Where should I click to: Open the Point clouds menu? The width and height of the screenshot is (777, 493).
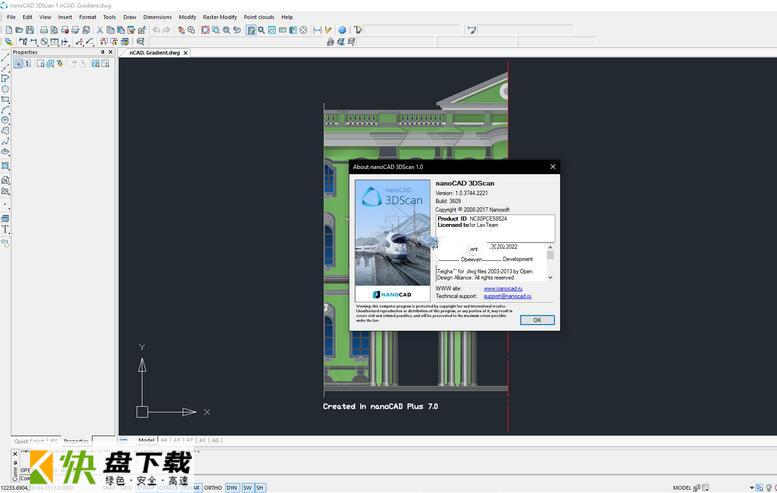click(259, 17)
